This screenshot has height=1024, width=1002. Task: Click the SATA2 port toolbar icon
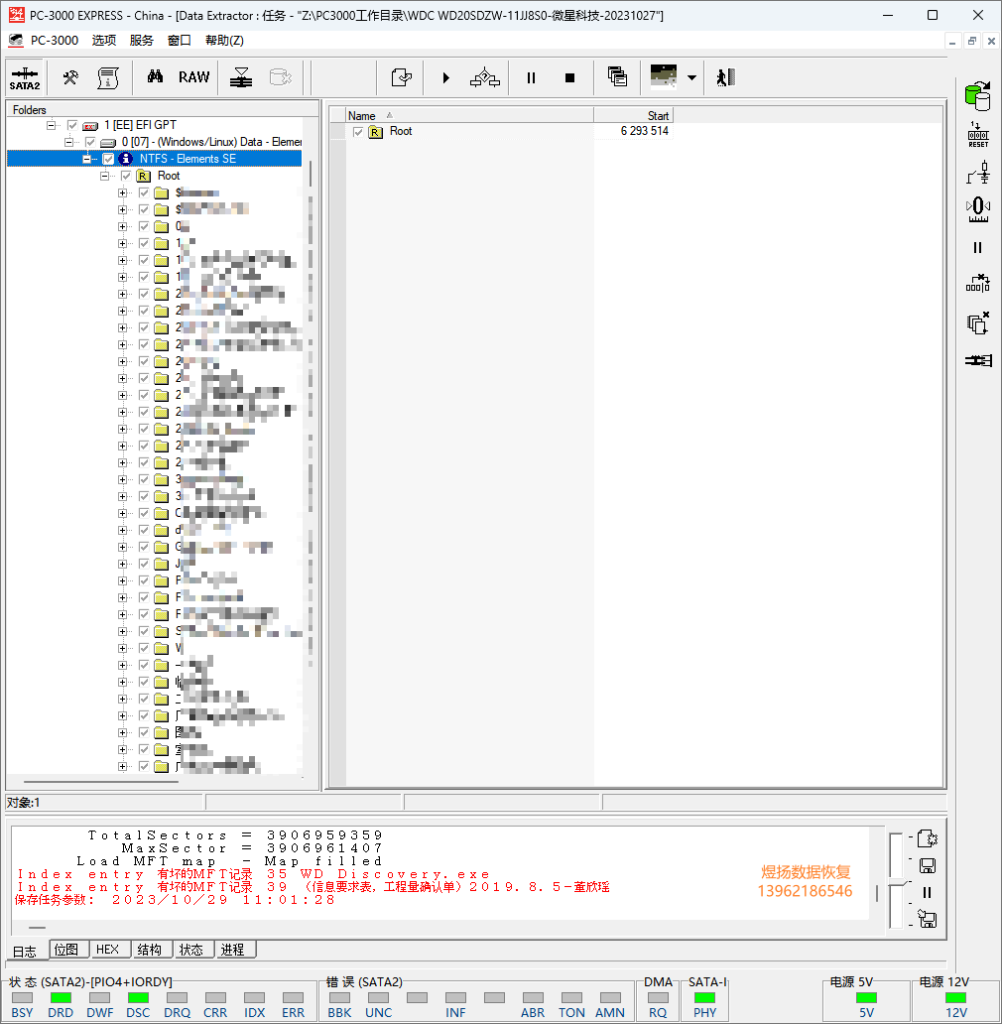25,78
